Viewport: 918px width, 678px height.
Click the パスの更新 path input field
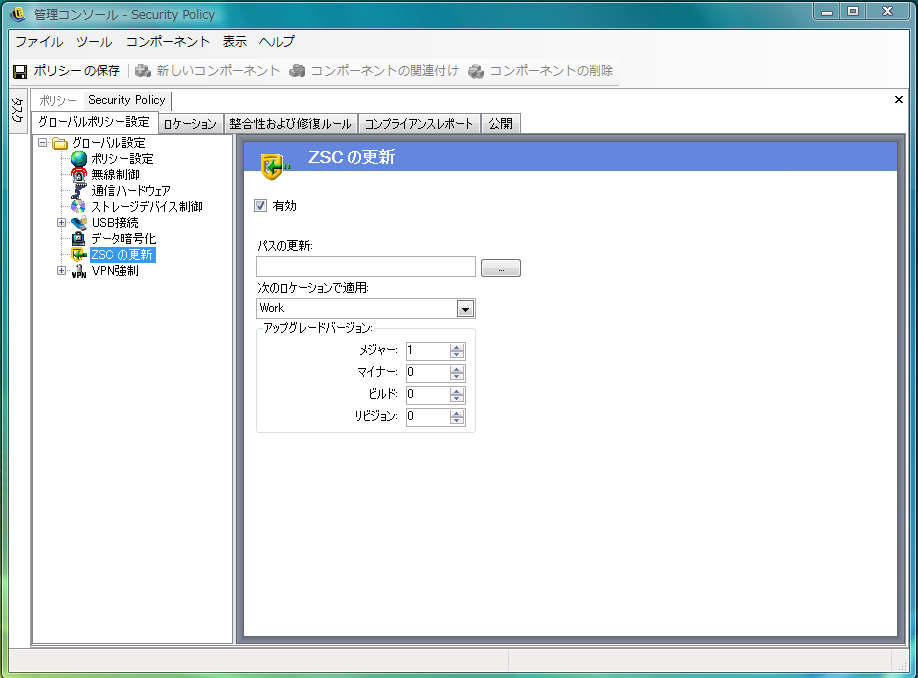pyautogui.click(x=366, y=266)
